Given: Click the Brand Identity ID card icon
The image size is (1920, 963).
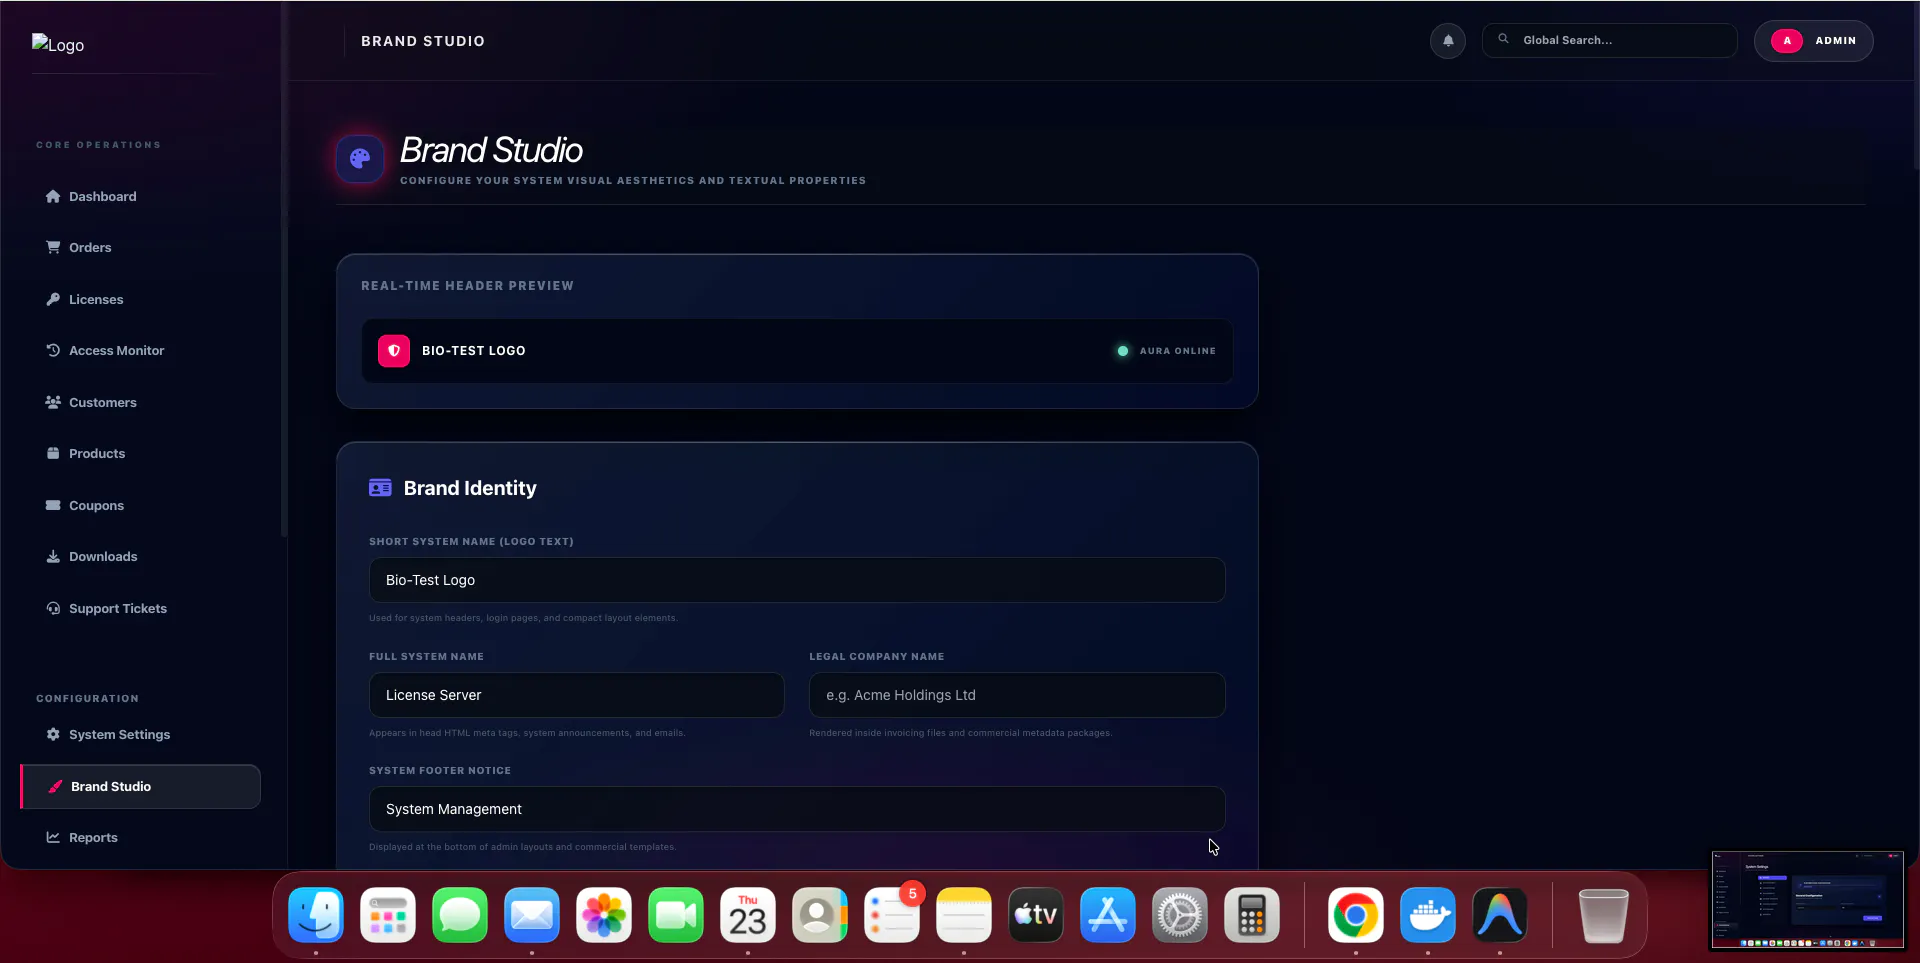Looking at the screenshot, I should [x=380, y=488].
